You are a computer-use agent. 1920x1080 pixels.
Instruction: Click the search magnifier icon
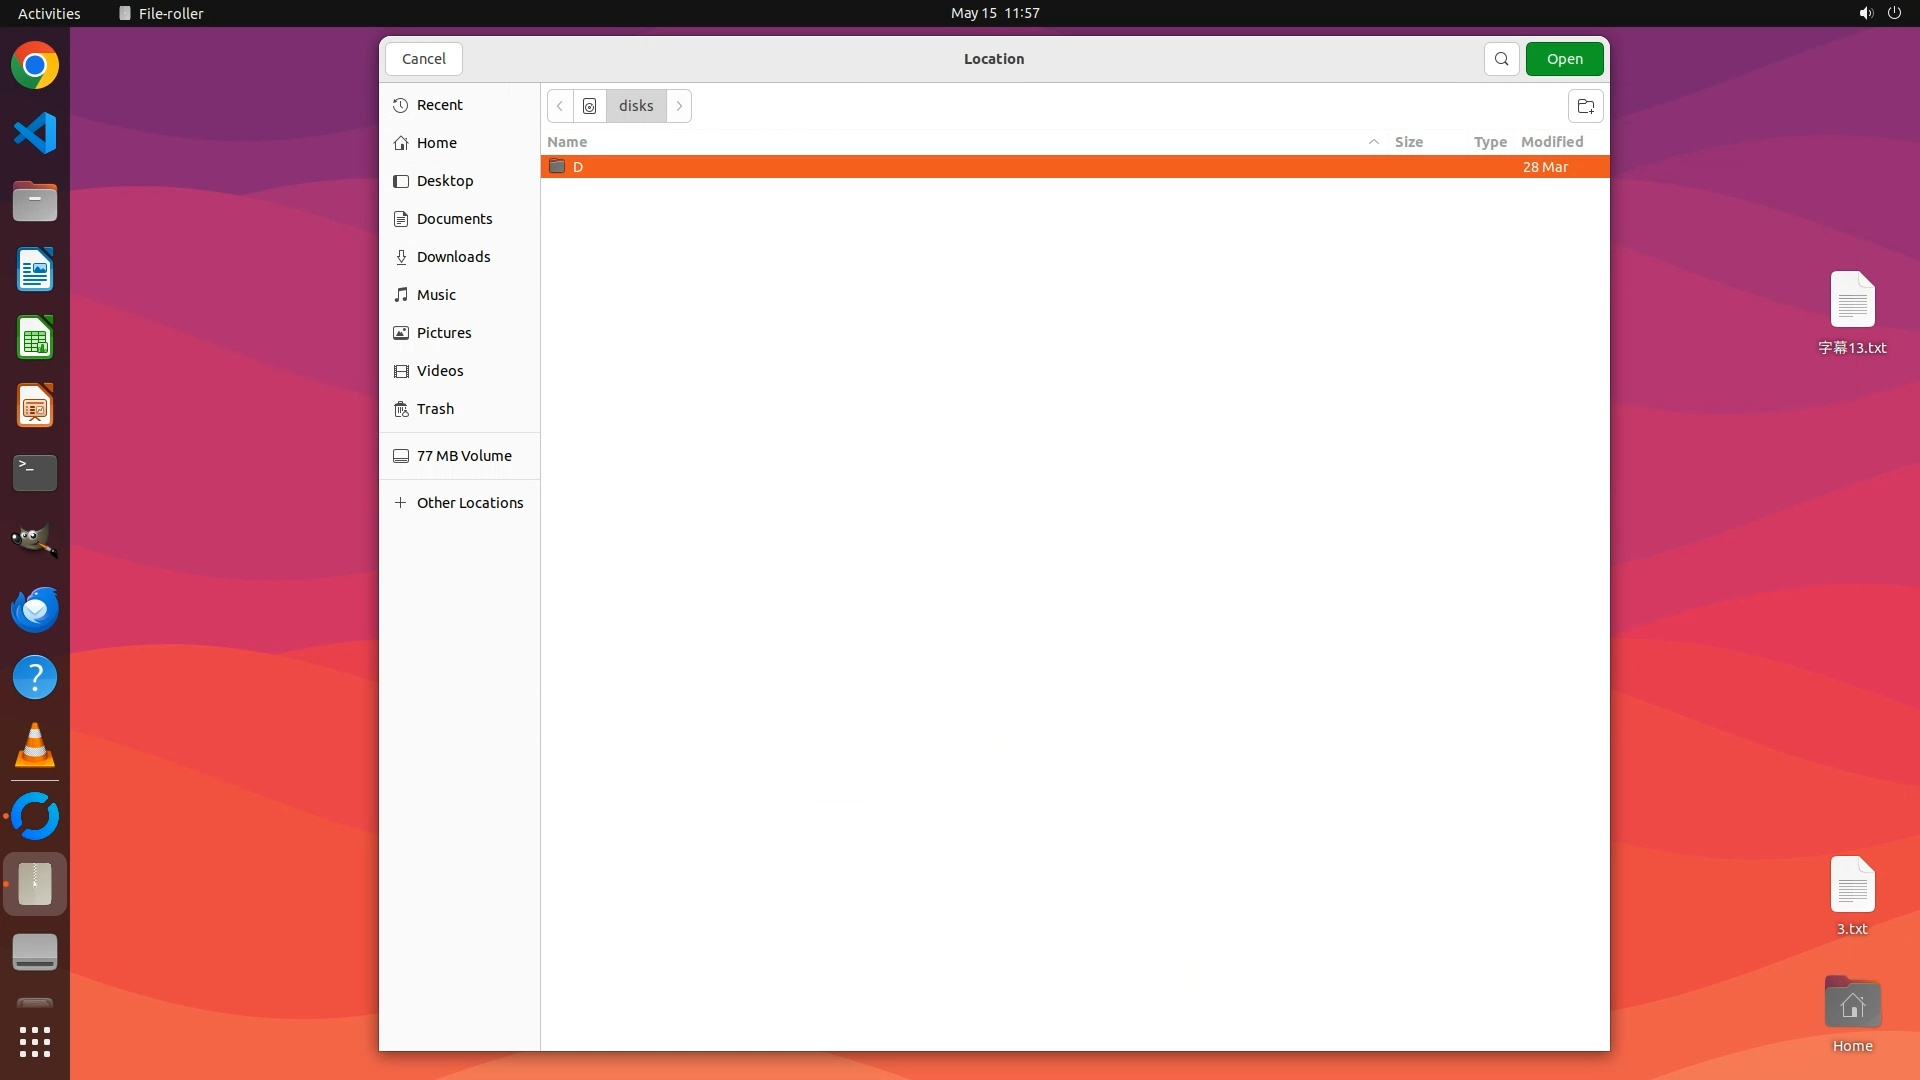[1501, 59]
